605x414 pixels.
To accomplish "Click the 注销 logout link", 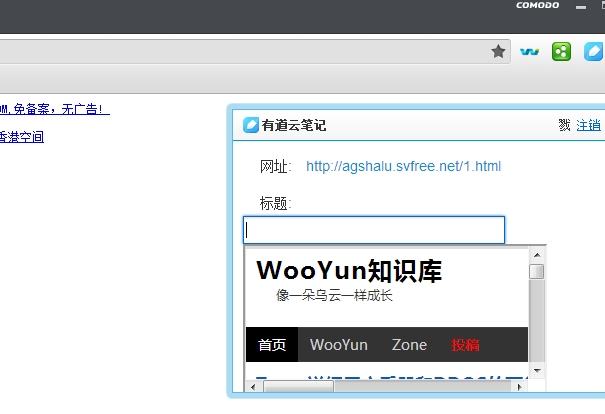I will point(588,125).
